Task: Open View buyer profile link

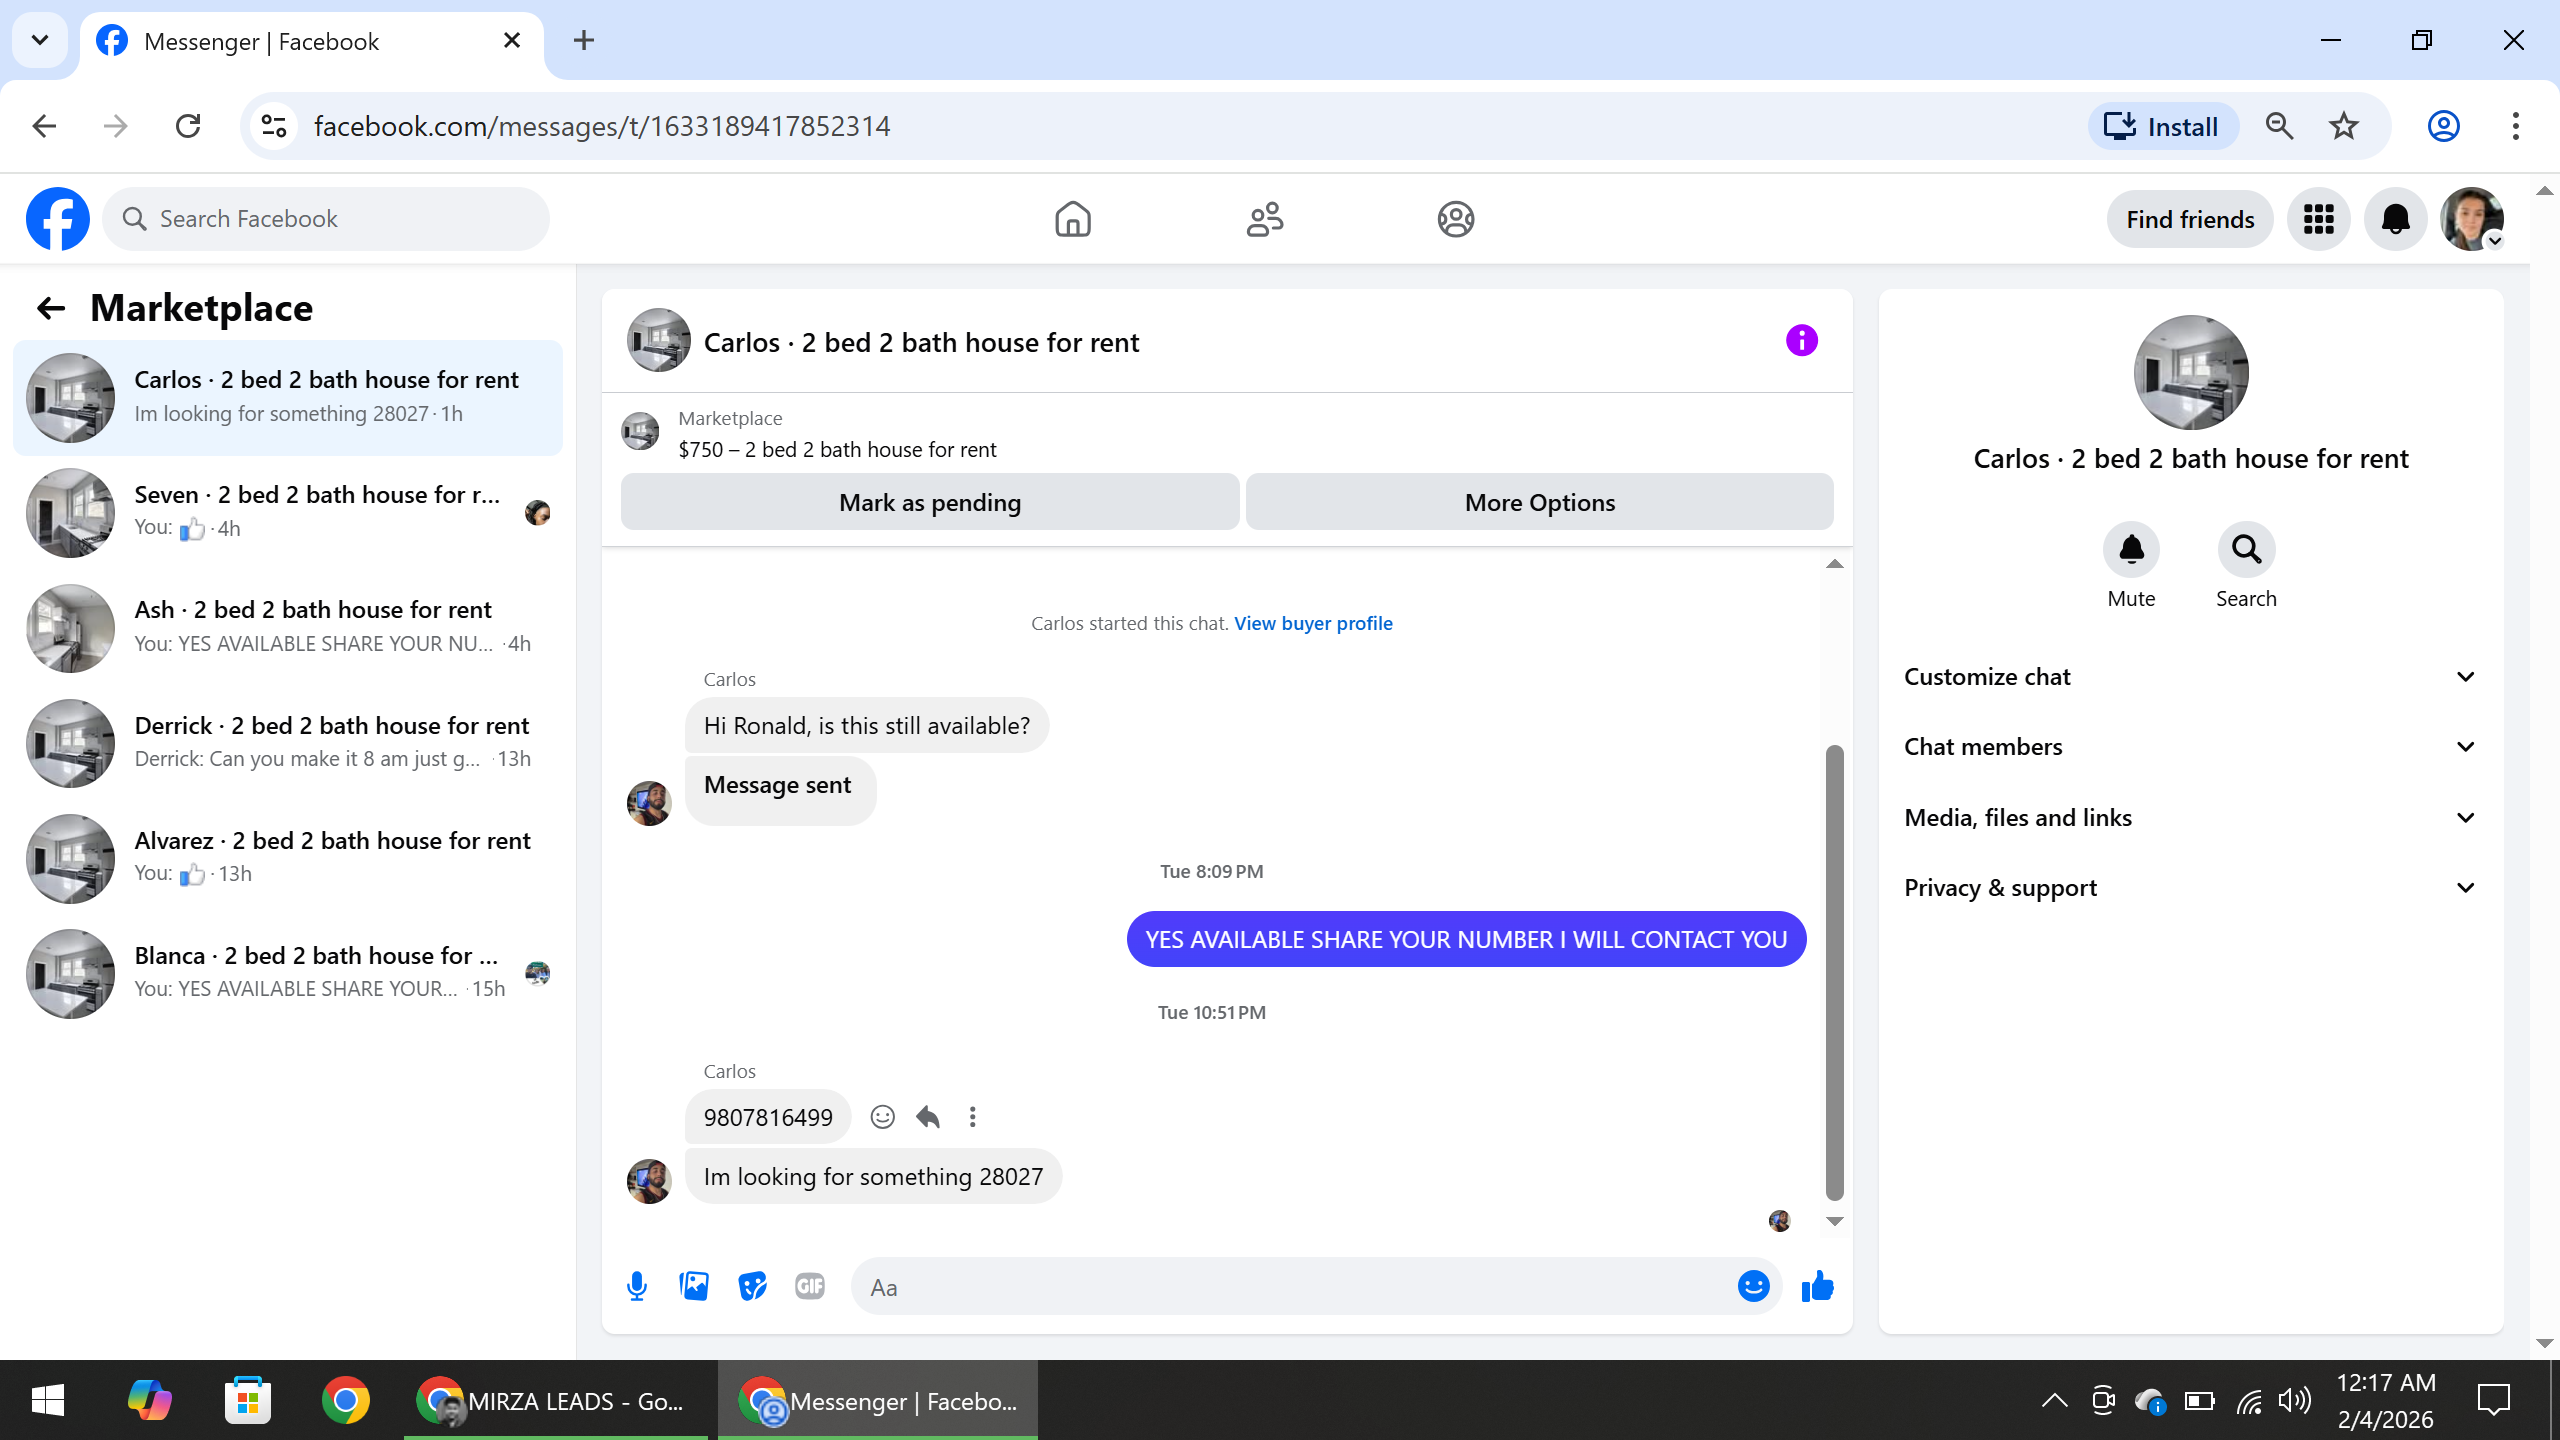Action: pyautogui.click(x=1313, y=623)
